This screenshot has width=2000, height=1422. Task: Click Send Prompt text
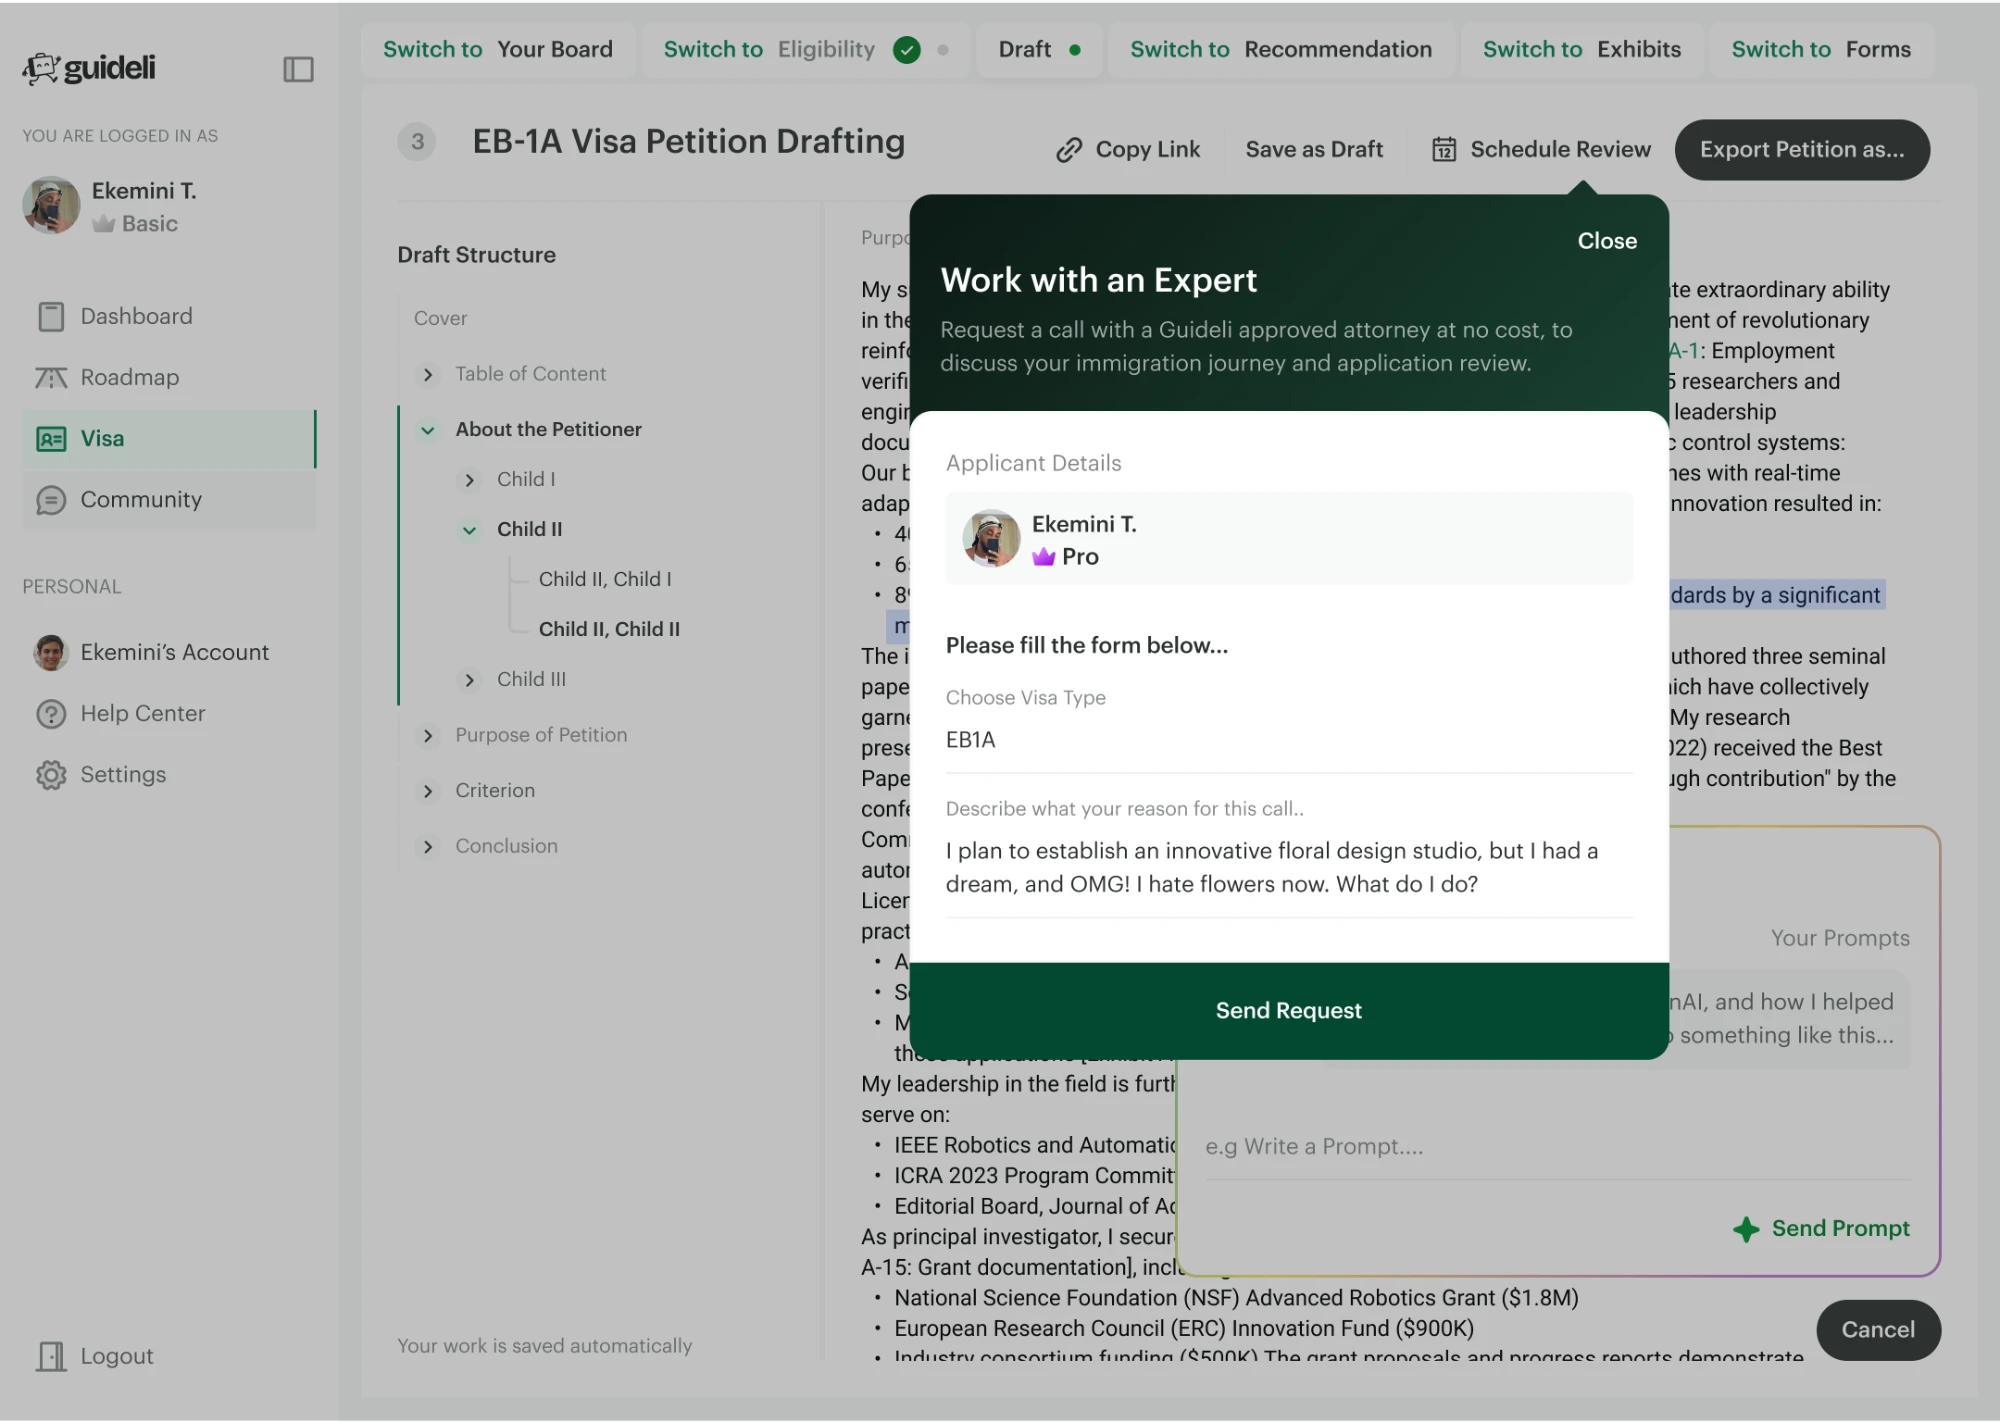click(1840, 1228)
